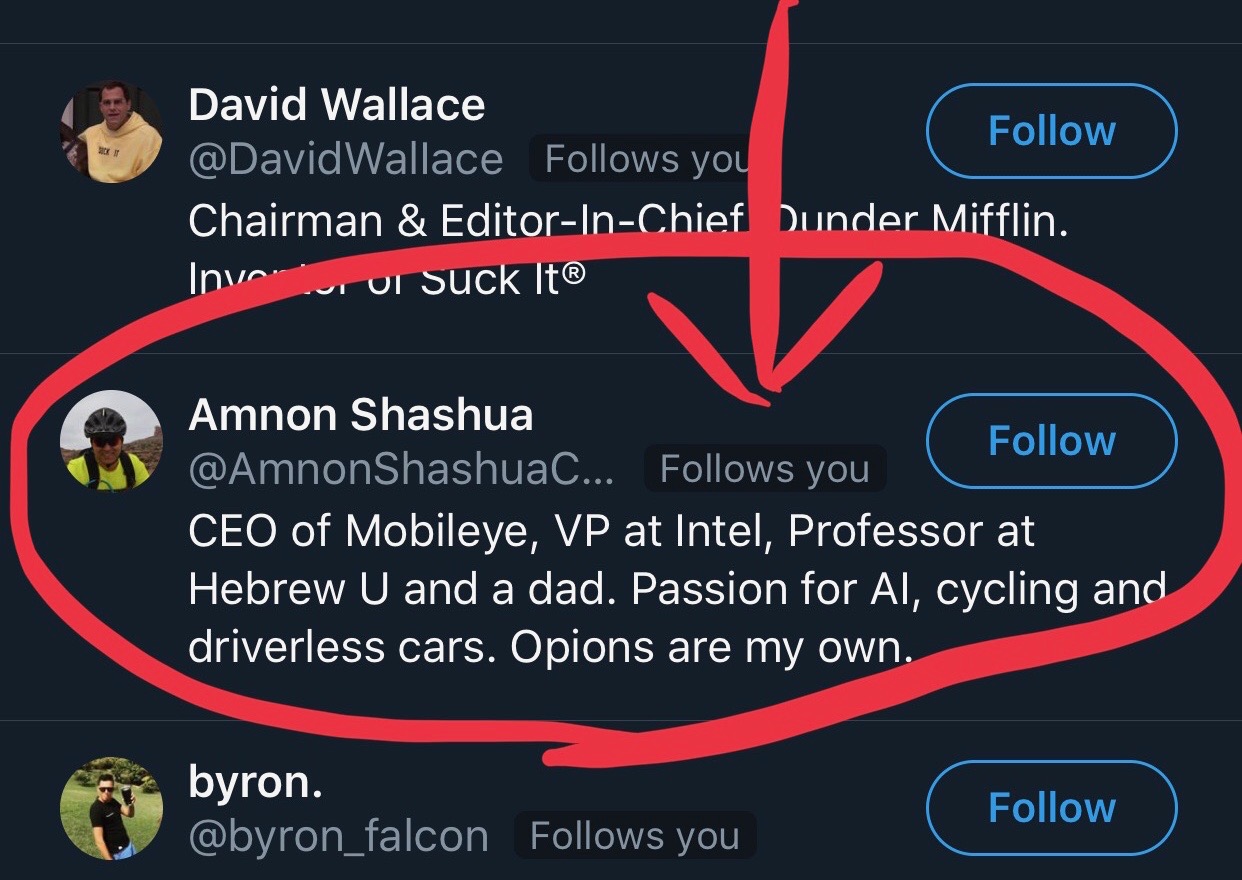The image size is (1242, 880).
Task: Tap Follows you badge beside @AmnonShashuaC...
Action: click(x=765, y=470)
